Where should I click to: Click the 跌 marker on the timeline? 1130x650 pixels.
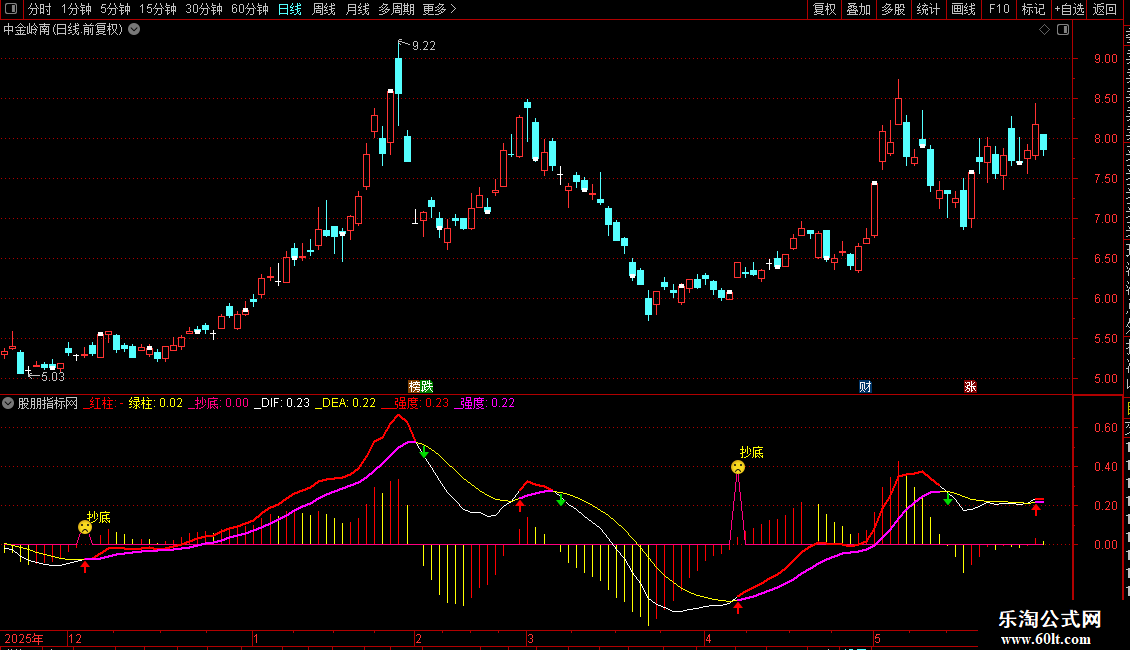click(427, 387)
